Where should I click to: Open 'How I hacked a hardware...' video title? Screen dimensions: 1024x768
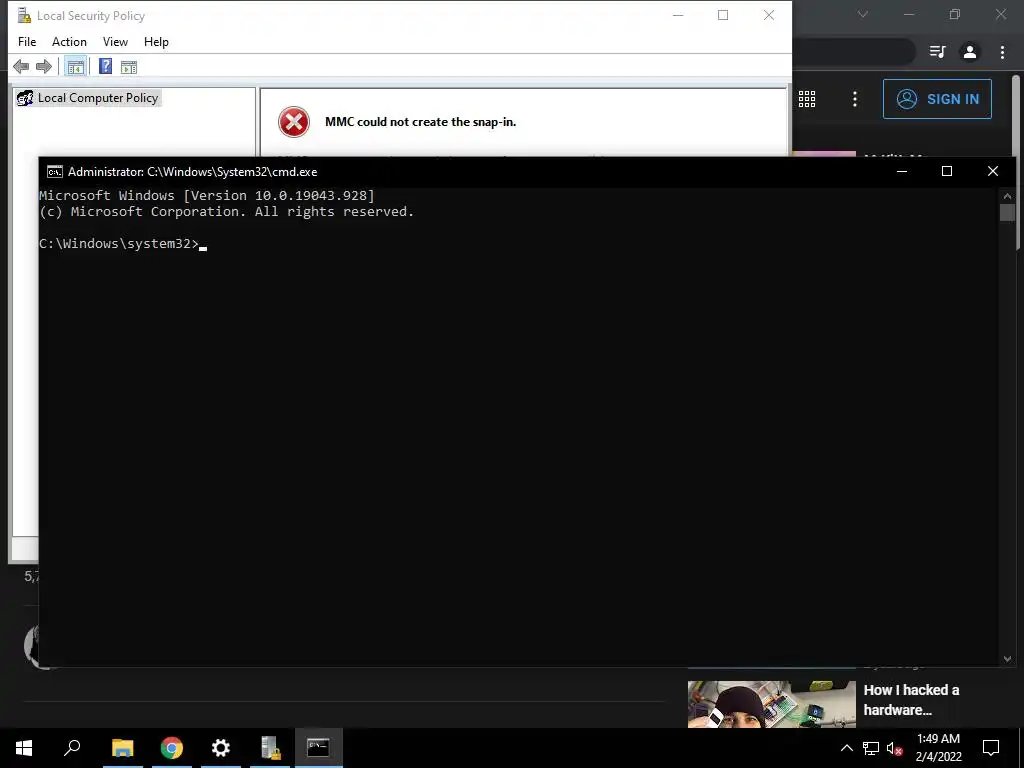(912, 699)
